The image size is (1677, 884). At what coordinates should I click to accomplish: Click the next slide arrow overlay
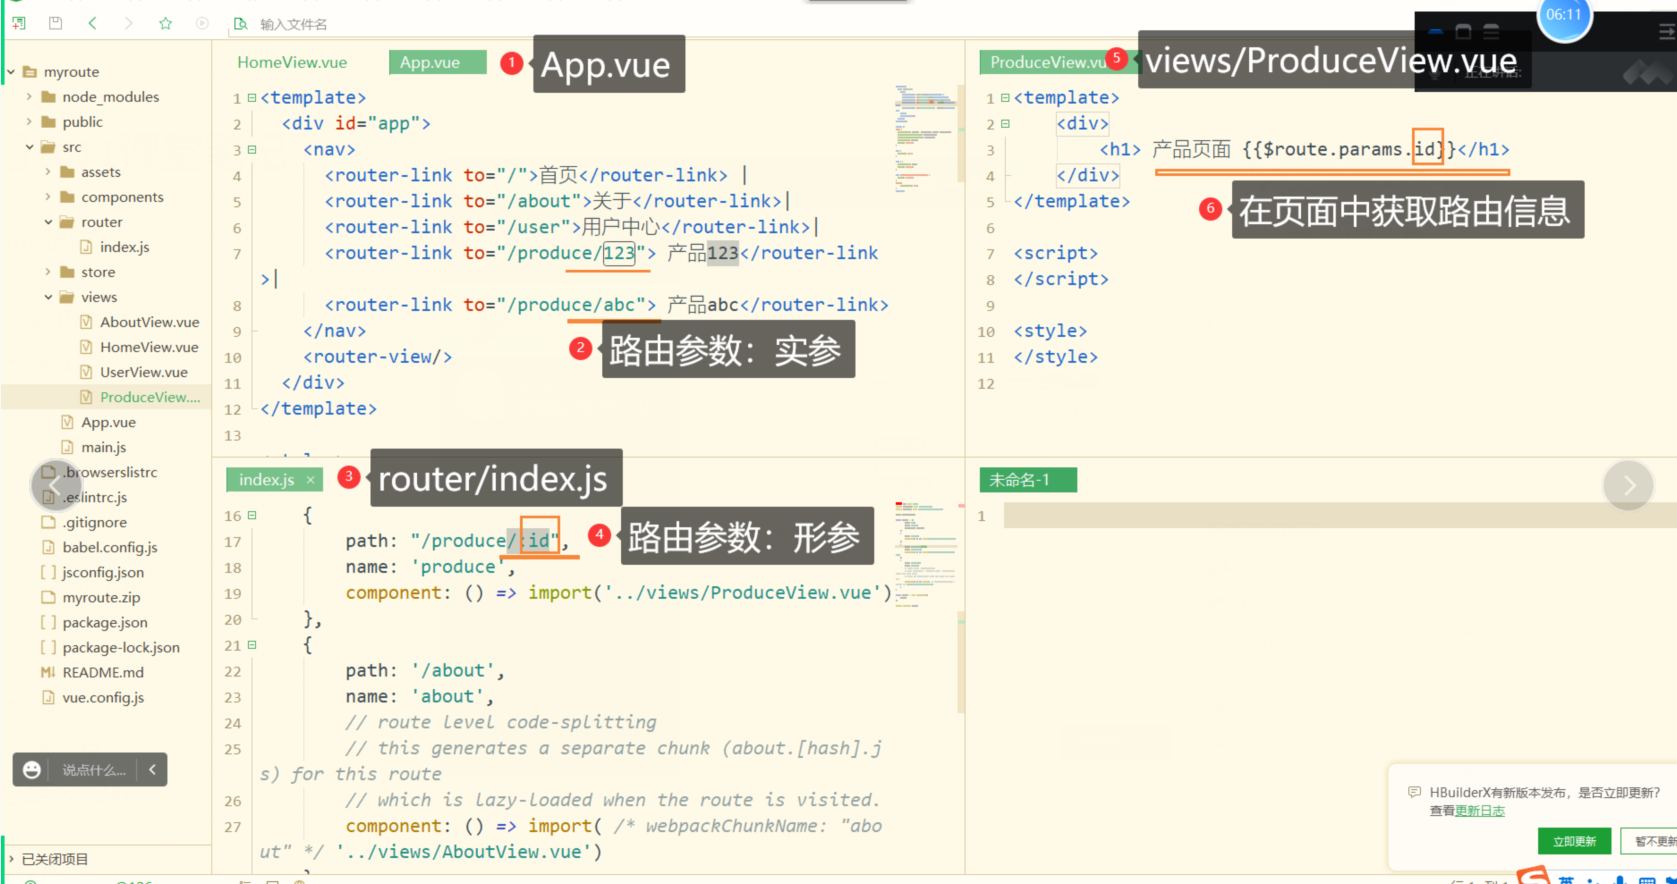[x=1628, y=485]
